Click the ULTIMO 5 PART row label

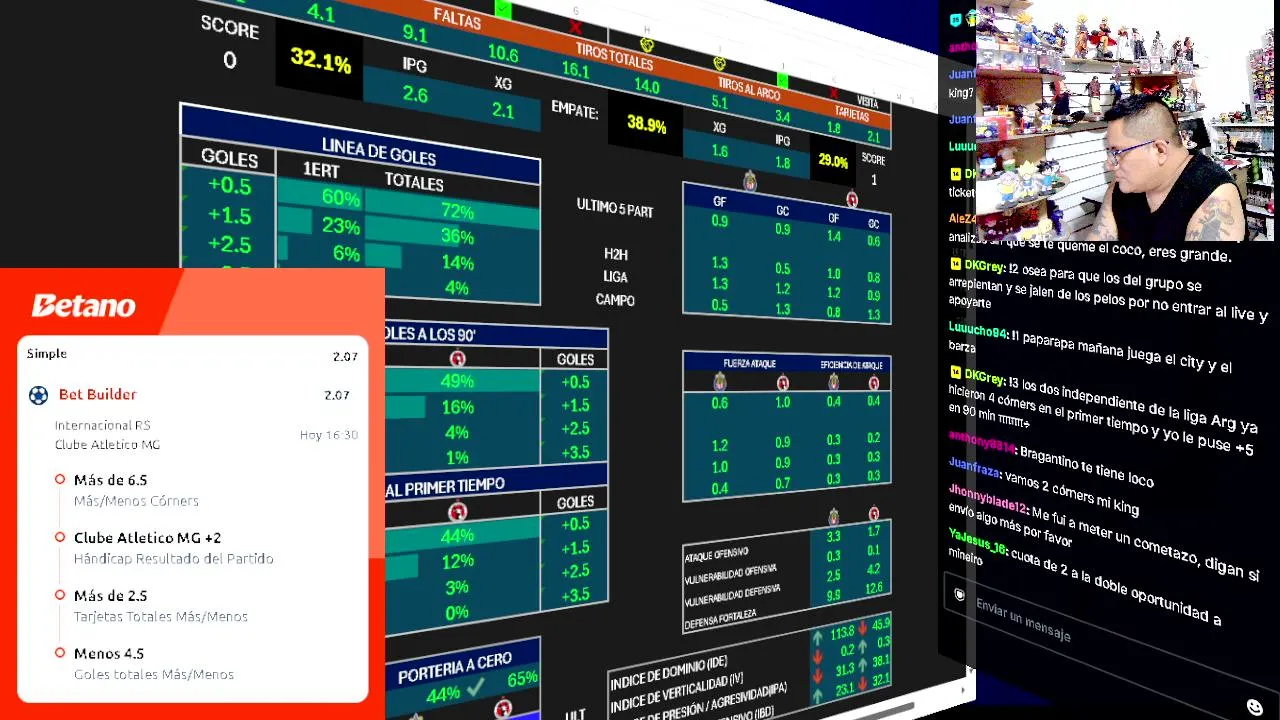pos(614,208)
